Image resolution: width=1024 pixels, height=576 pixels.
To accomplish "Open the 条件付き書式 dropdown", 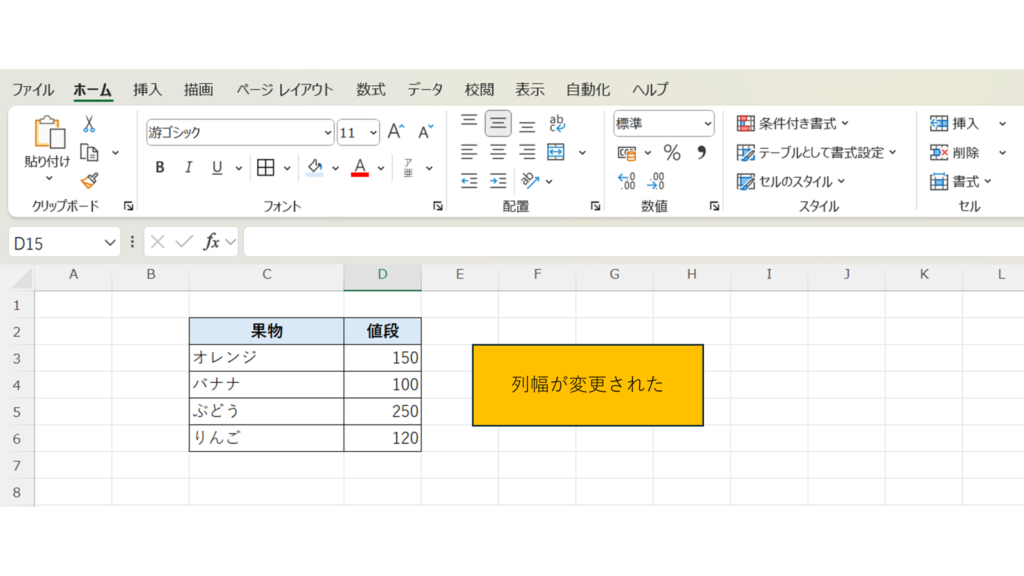I will tap(793, 124).
